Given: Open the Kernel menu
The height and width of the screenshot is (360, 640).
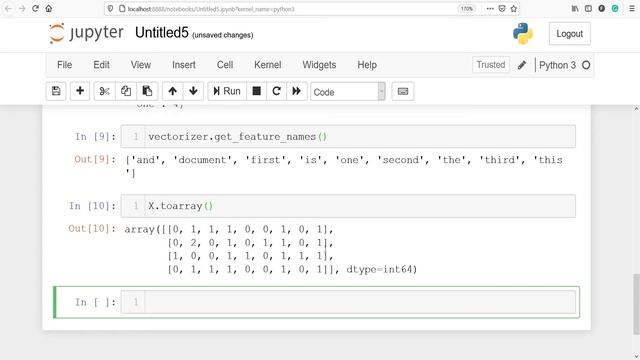Looking at the screenshot, I should point(268,65).
